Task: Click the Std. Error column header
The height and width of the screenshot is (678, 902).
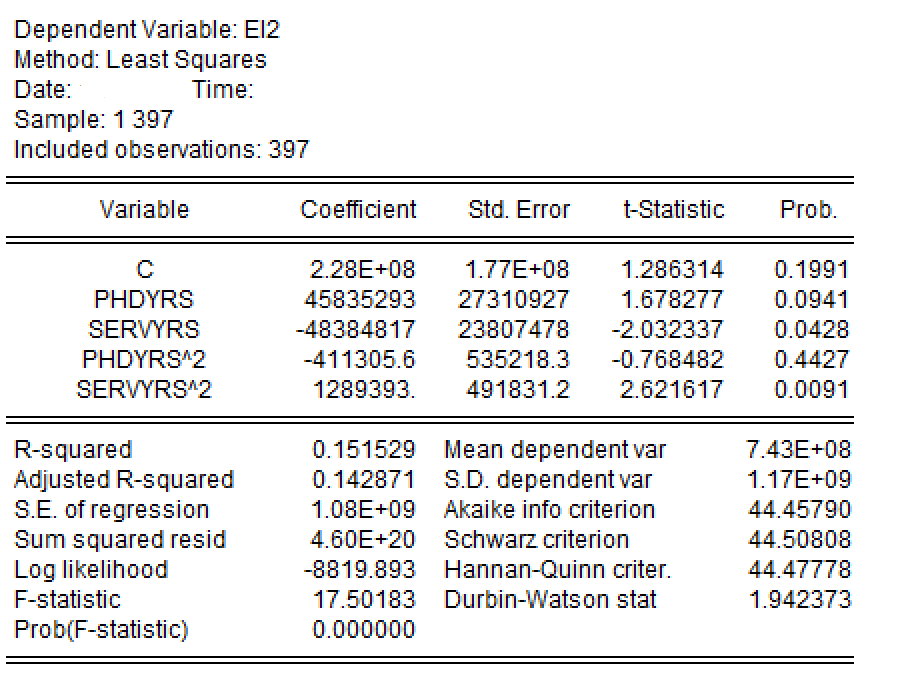Action: 518,210
